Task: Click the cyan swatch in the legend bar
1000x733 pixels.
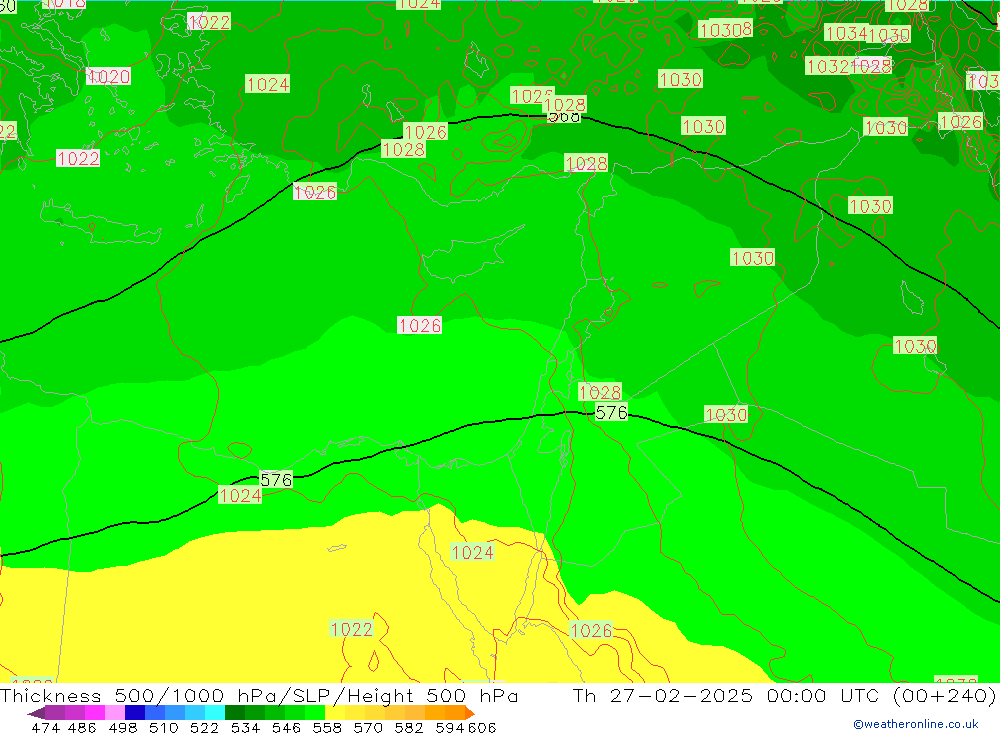Action: (x=215, y=713)
